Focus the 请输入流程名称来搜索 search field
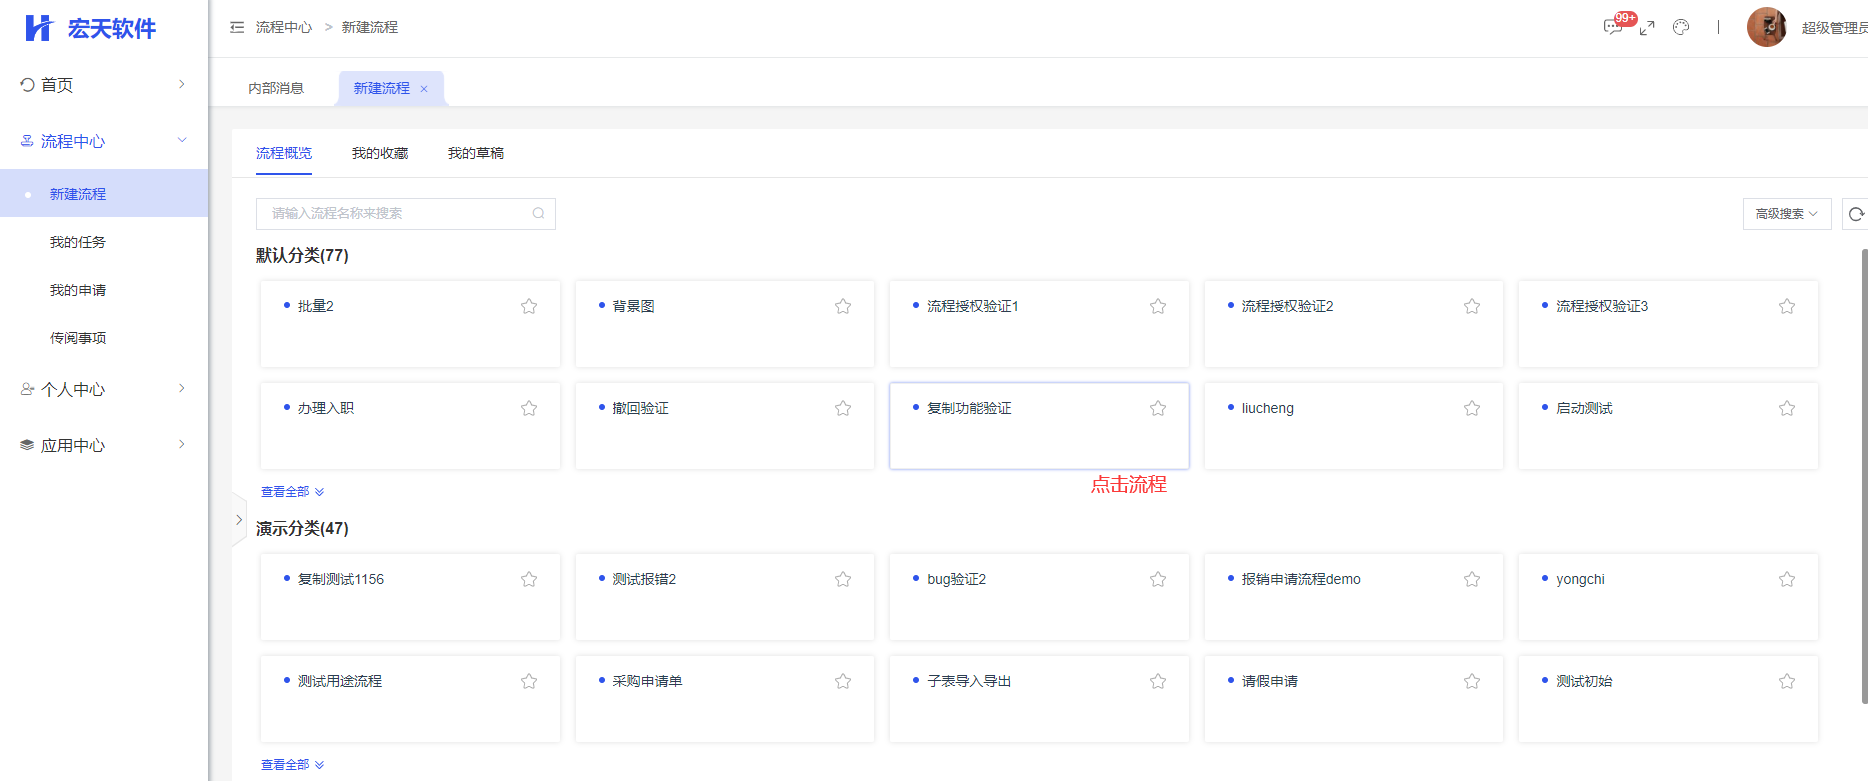Screen dimensions: 1868x781 tap(405, 214)
